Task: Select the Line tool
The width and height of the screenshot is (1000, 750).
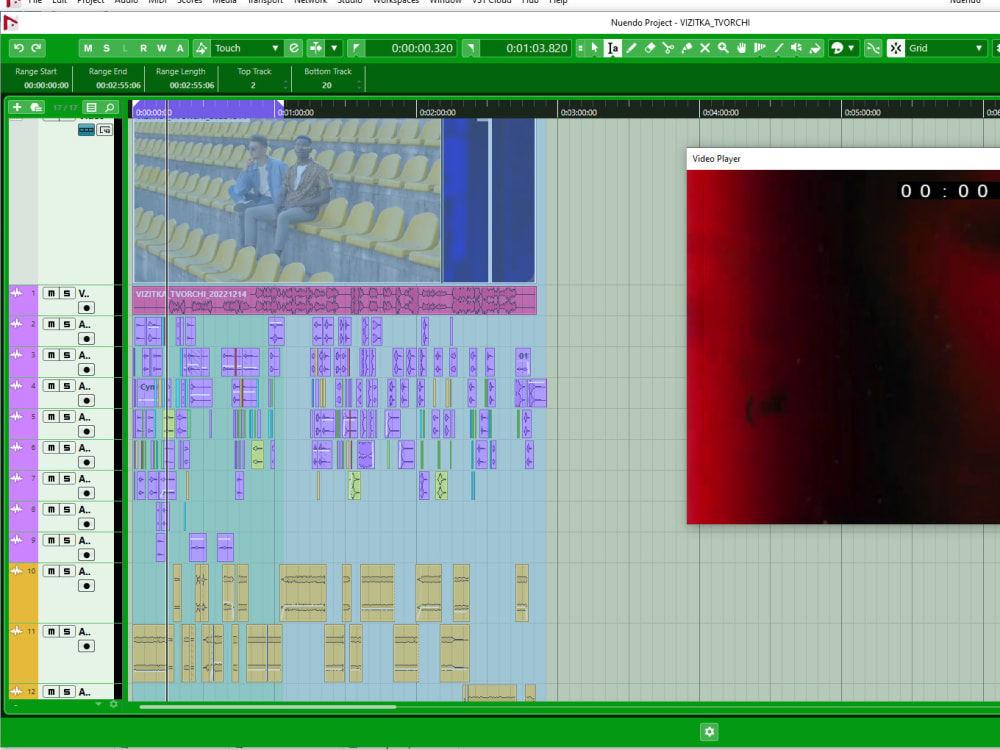Action: click(778, 48)
